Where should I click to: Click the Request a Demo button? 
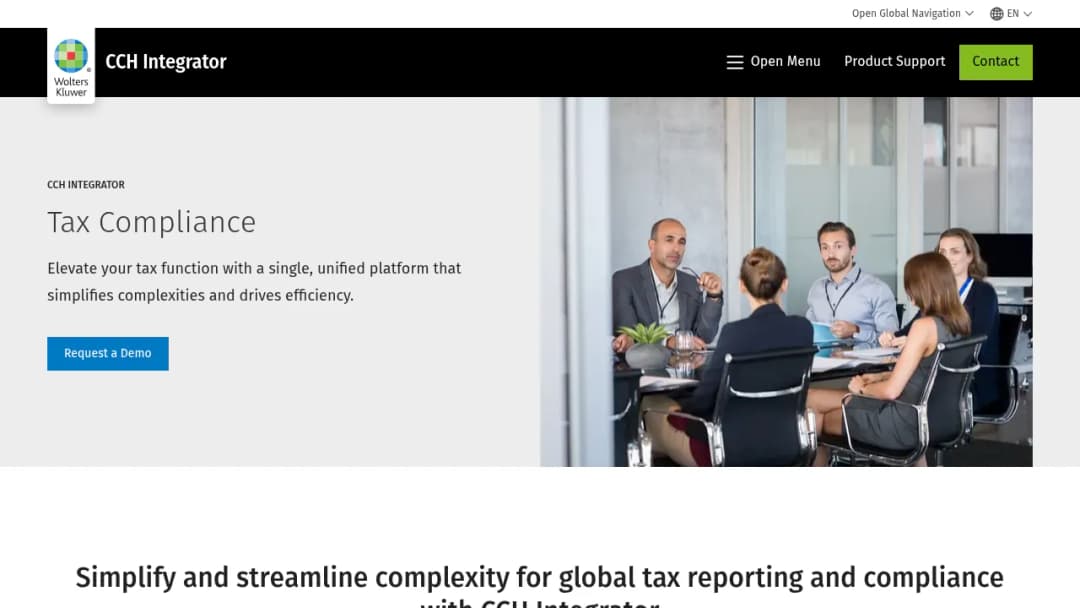coord(107,353)
